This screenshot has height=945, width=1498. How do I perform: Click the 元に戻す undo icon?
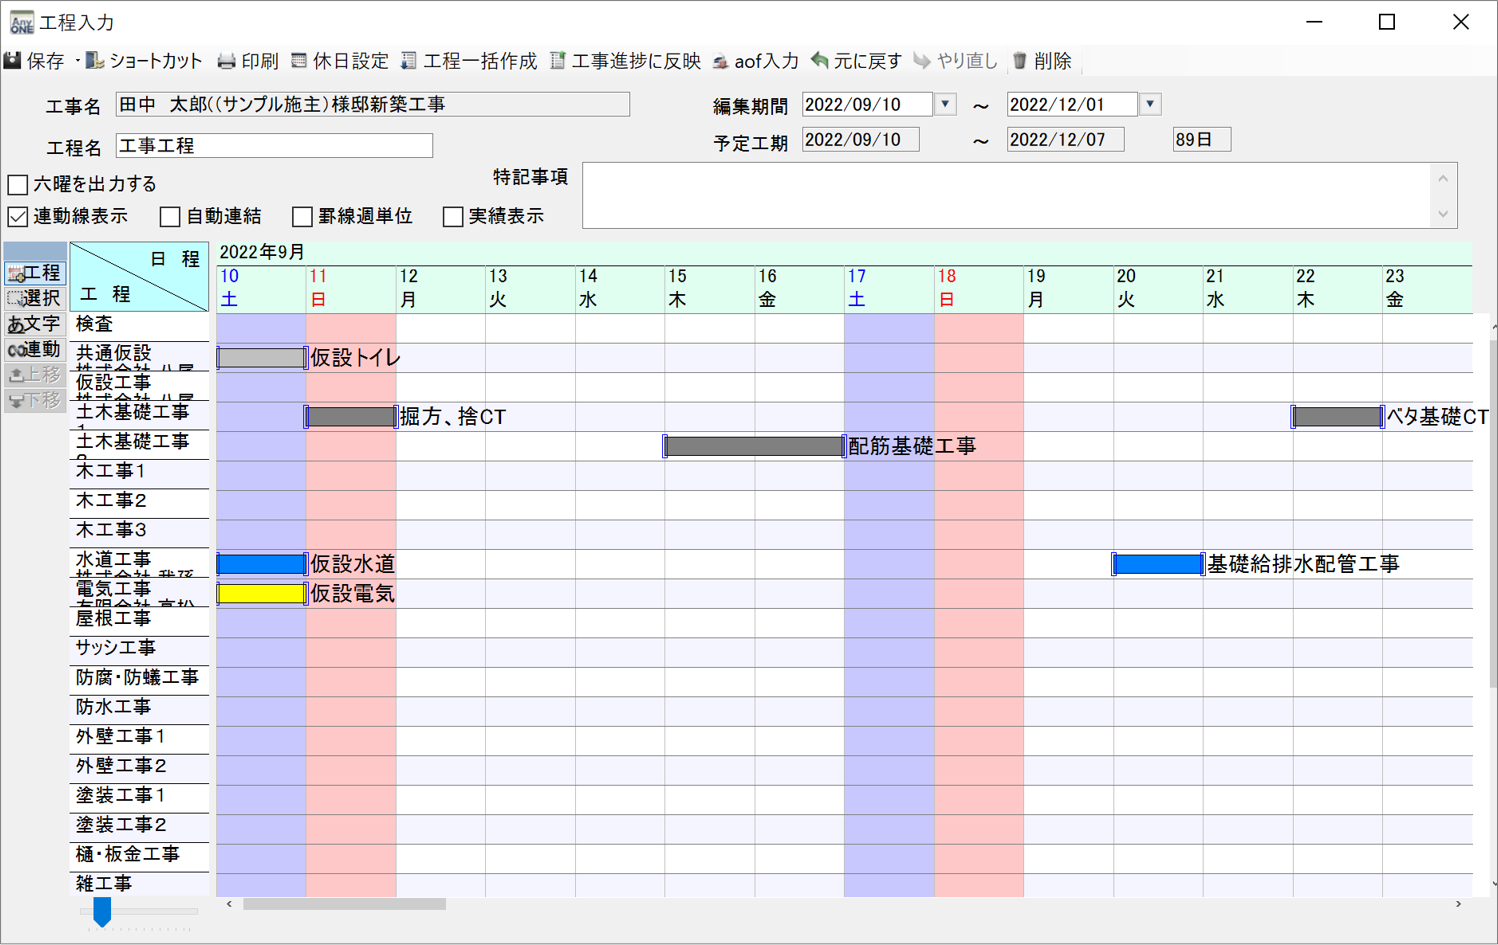pos(820,61)
